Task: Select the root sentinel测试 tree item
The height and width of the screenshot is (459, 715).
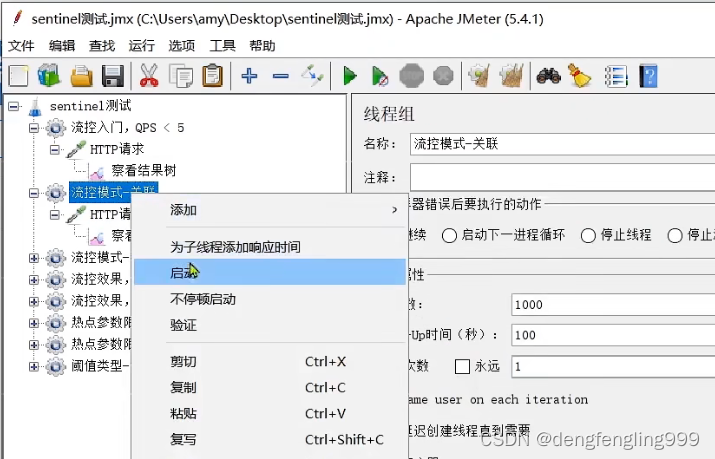Action: (x=90, y=106)
